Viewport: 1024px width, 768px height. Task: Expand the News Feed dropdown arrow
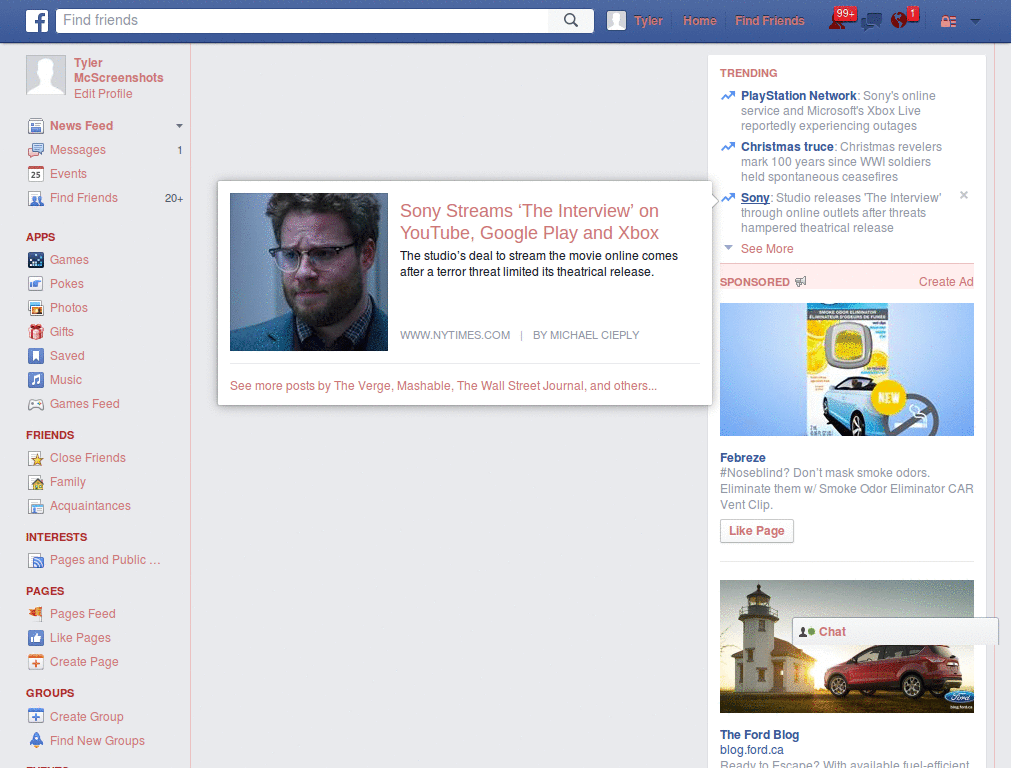coord(178,126)
